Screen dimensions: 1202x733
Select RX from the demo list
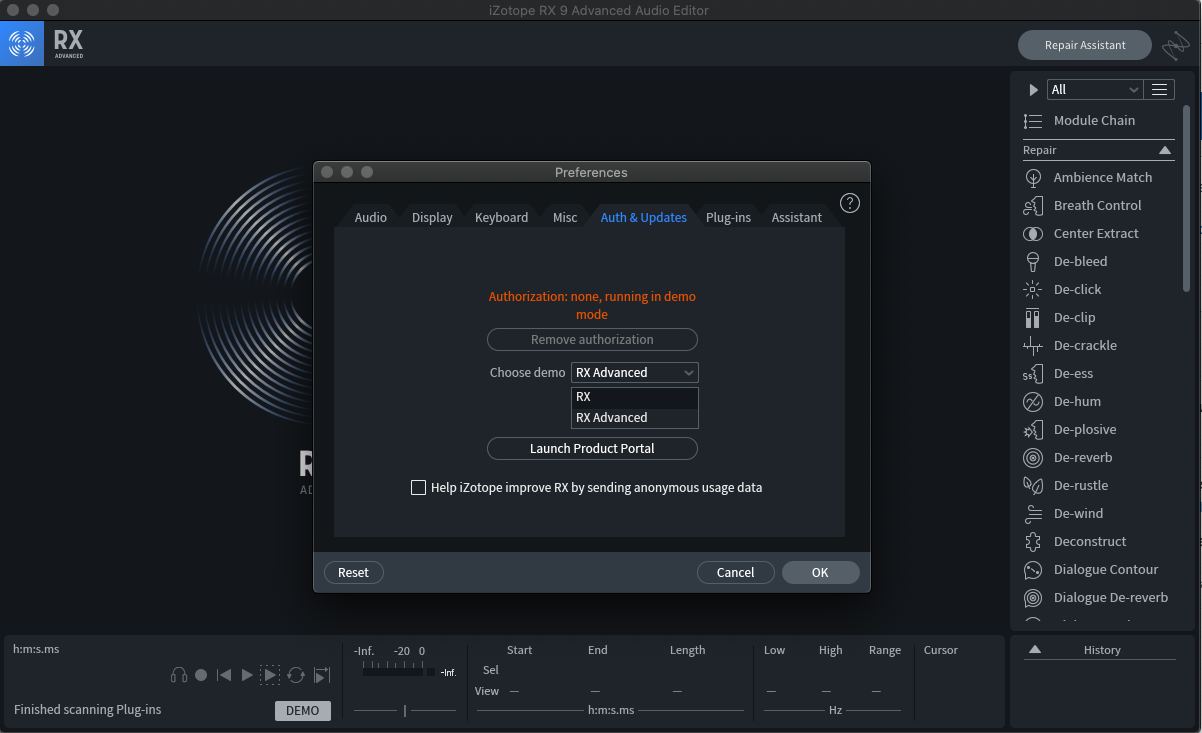[x=635, y=397]
